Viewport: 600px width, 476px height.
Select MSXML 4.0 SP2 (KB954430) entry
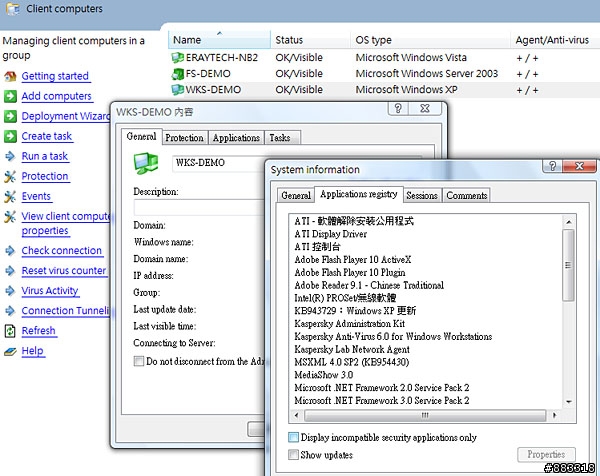(x=352, y=362)
